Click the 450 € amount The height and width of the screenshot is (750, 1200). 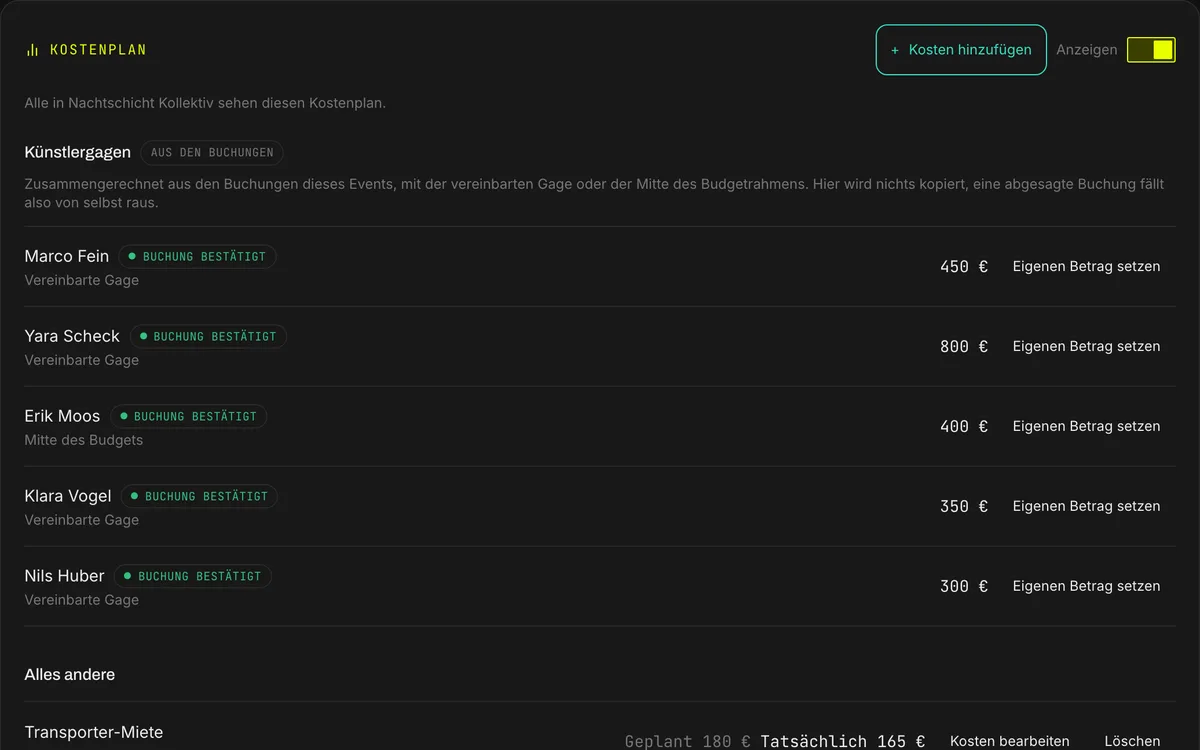pyautogui.click(x=964, y=267)
